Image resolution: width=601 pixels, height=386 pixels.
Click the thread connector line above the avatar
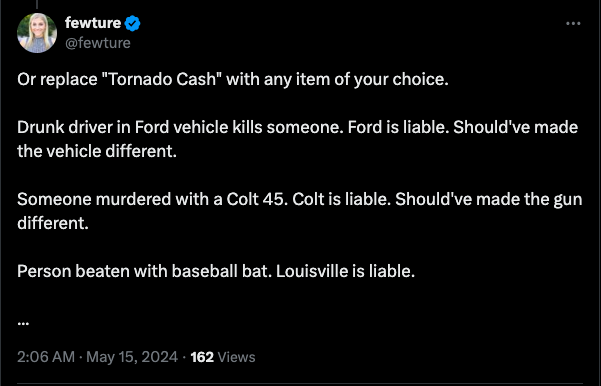tap(37, 4)
